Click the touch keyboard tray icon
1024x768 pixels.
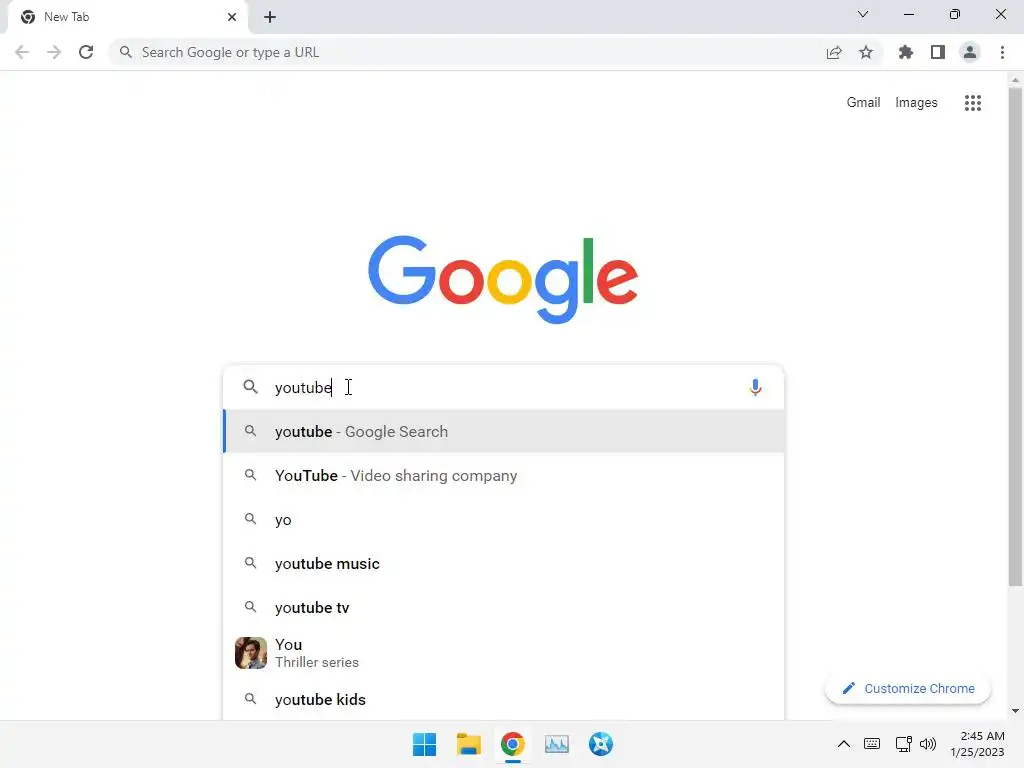coord(872,744)
